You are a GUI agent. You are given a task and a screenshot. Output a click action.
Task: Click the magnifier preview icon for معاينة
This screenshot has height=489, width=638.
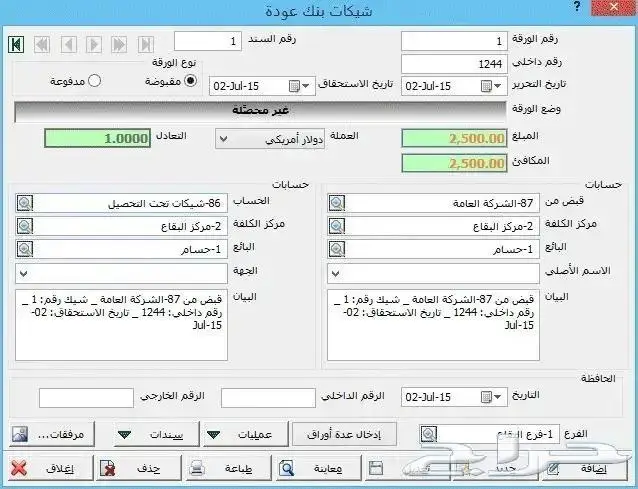286,469
